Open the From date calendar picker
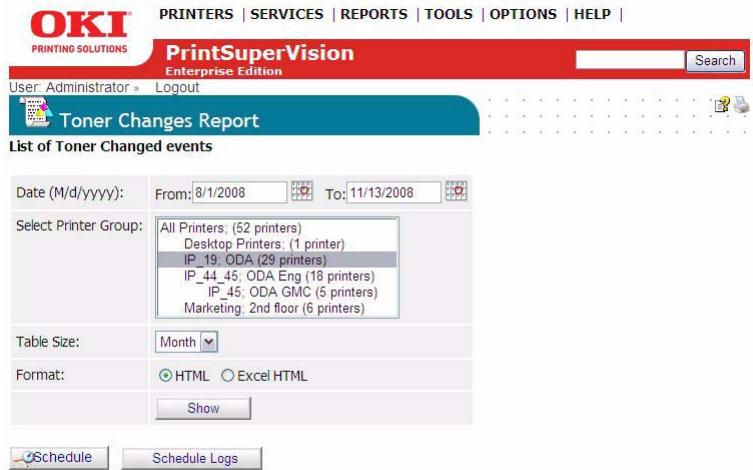 (x=302, y=191)
